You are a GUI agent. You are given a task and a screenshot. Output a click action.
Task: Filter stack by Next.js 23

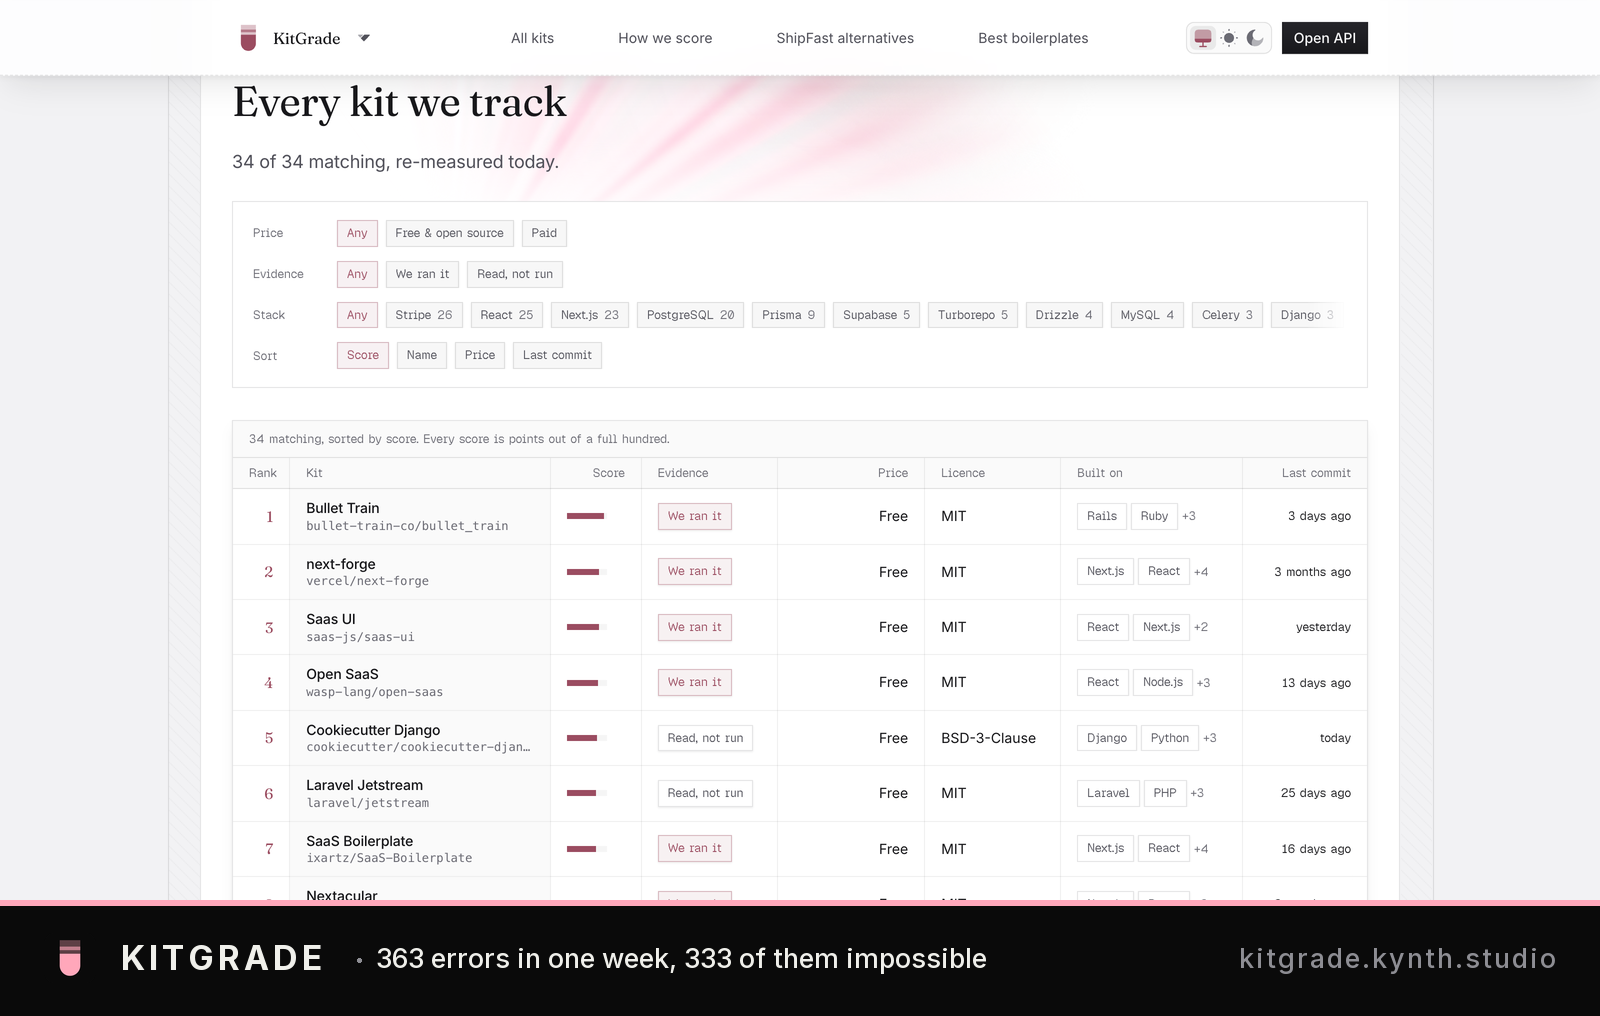point(590,315)
